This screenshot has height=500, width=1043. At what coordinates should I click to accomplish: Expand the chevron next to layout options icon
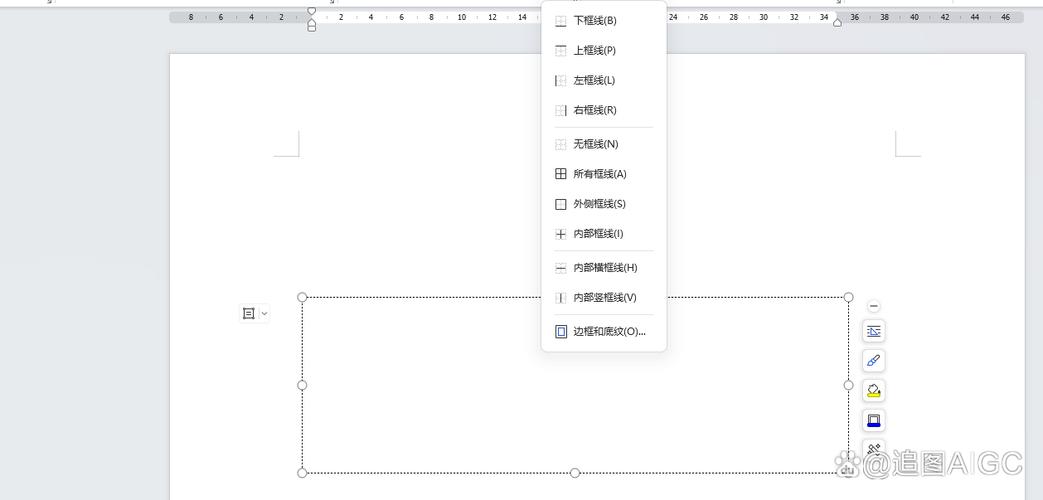[x=264, y=313]
